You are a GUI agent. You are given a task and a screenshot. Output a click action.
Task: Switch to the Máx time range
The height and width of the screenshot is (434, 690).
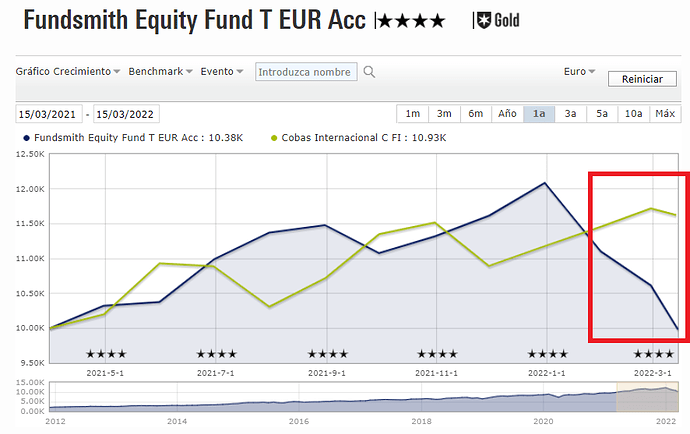click(x=665, y=114)
